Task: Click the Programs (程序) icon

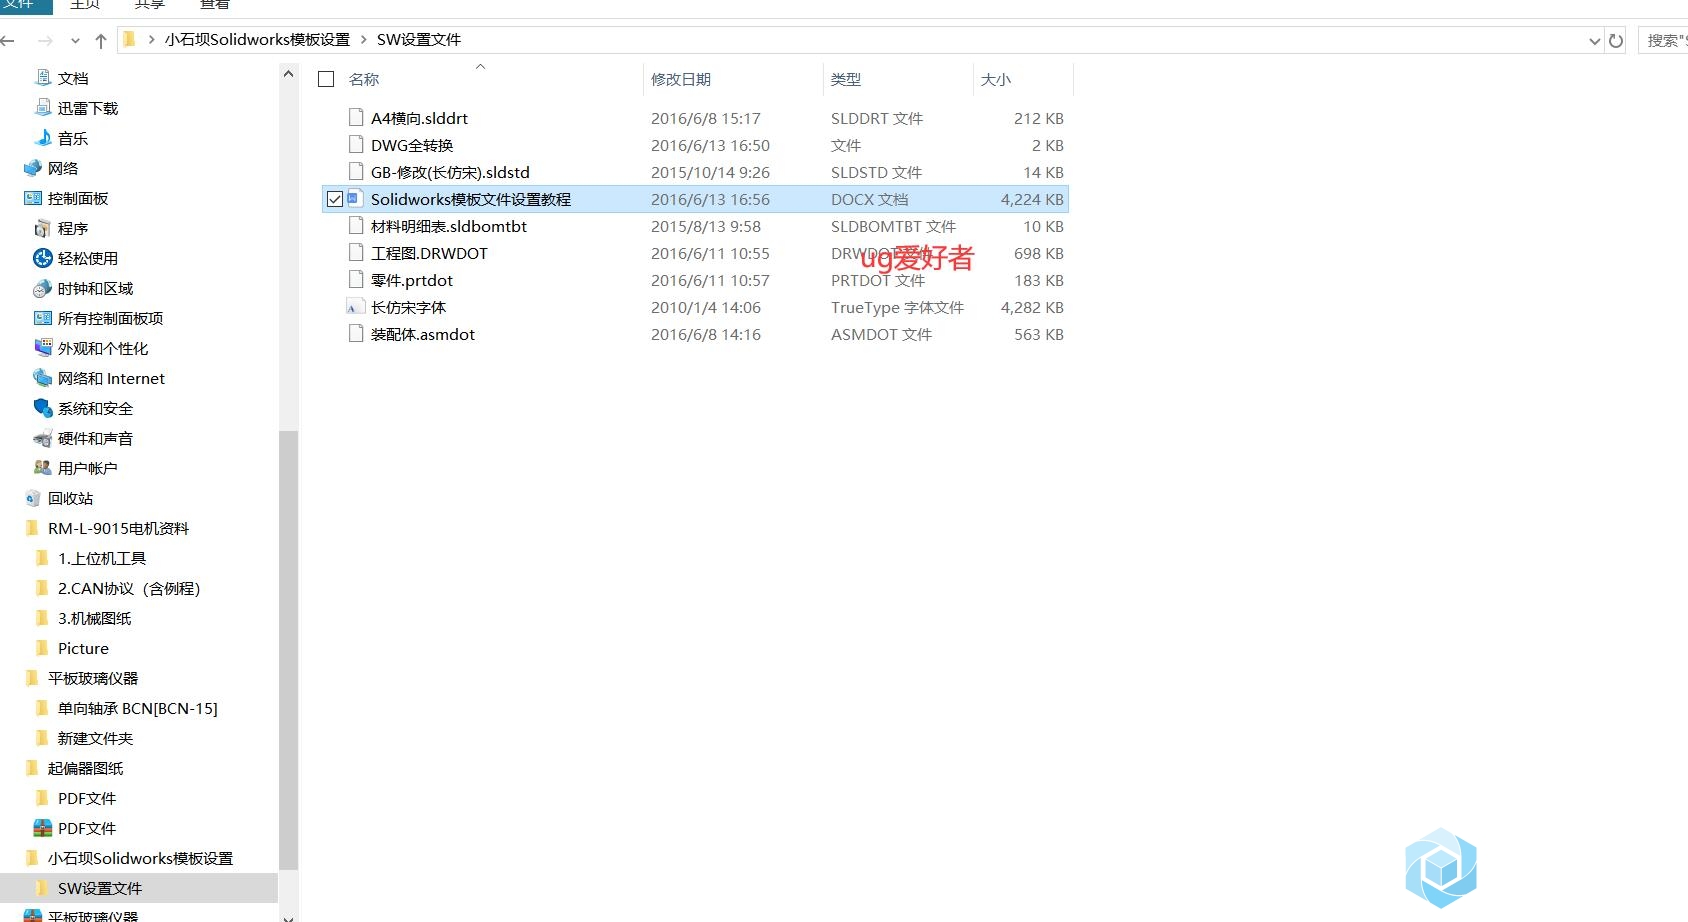Action: click(43, 228)
